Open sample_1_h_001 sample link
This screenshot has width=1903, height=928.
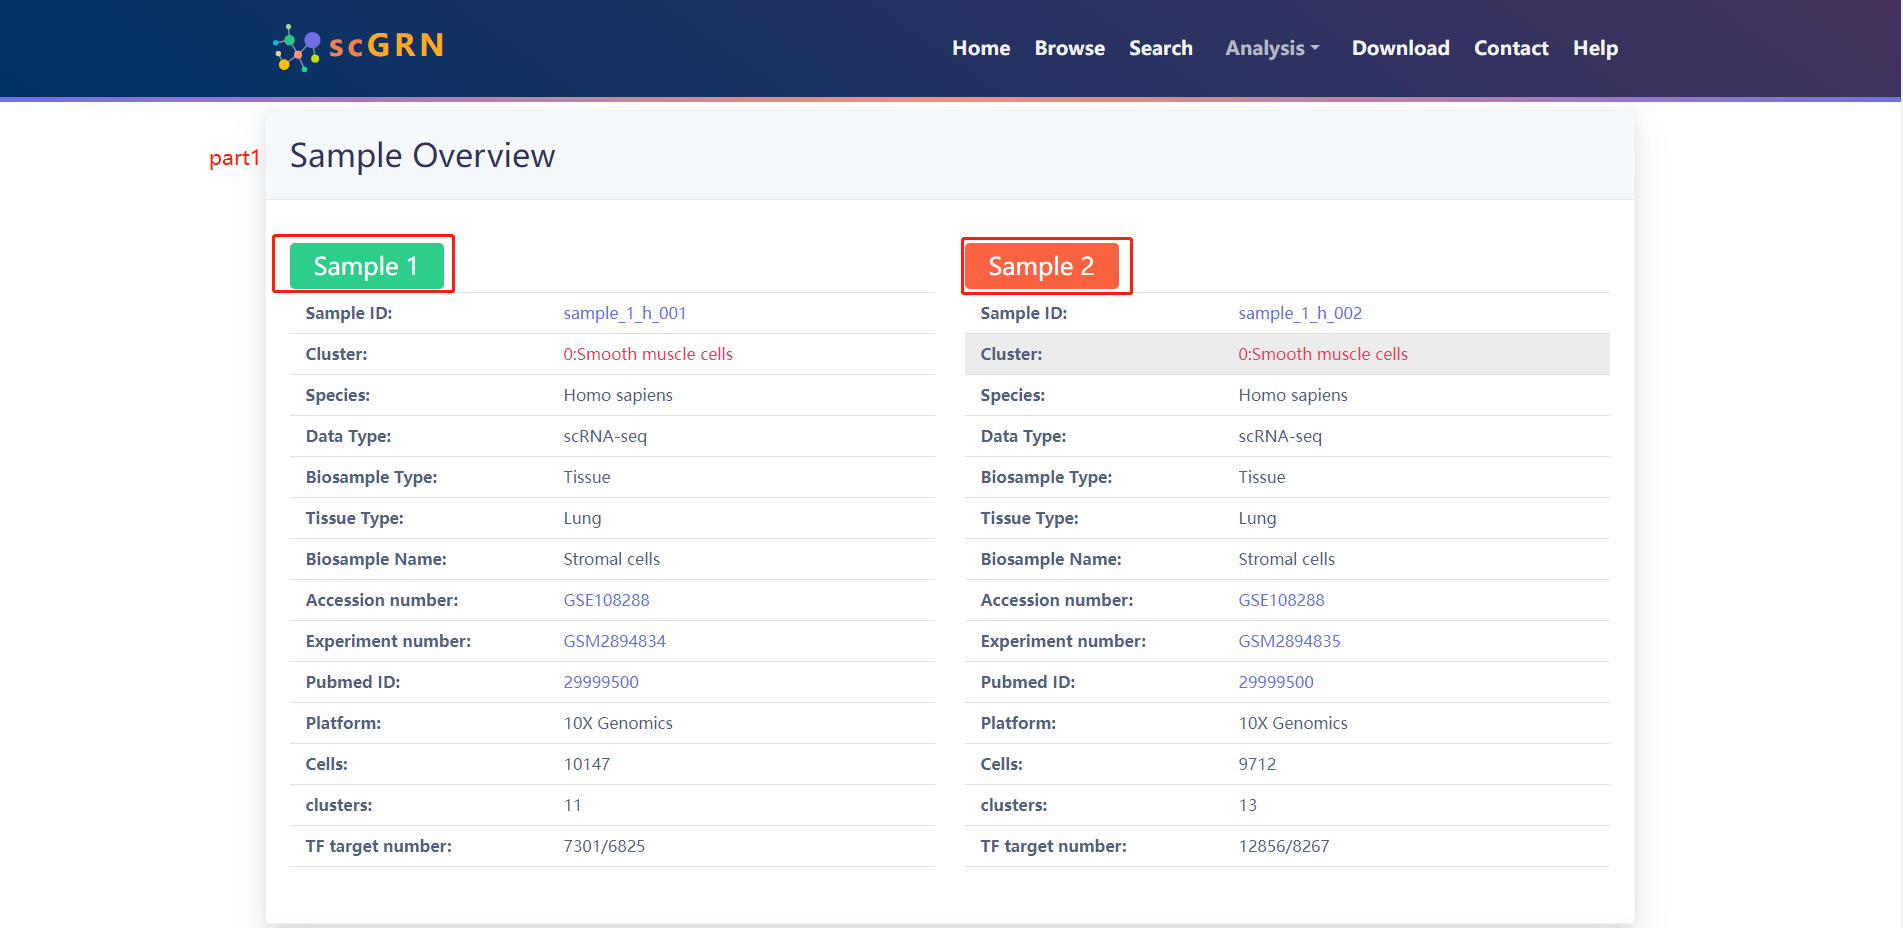[x=624, y=313]
